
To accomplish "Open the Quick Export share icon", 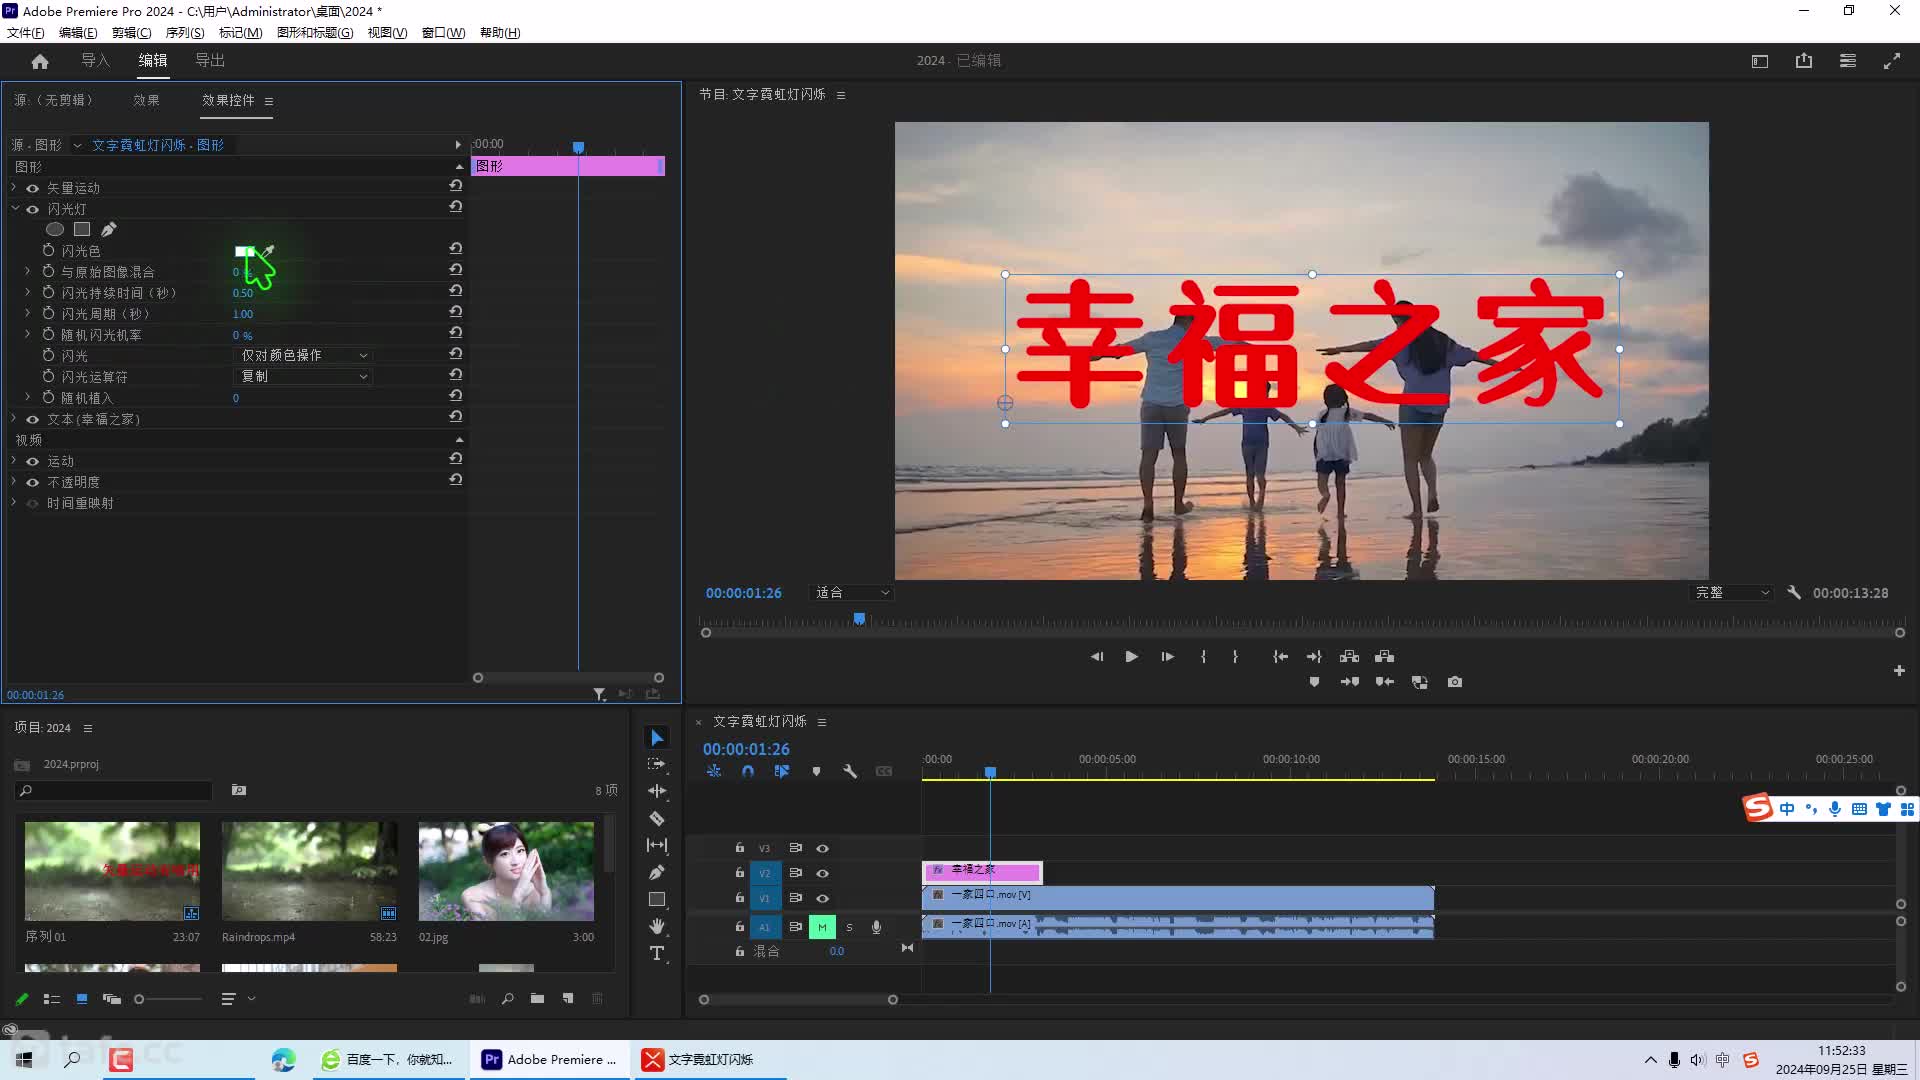I will [x=1804, y=61].
